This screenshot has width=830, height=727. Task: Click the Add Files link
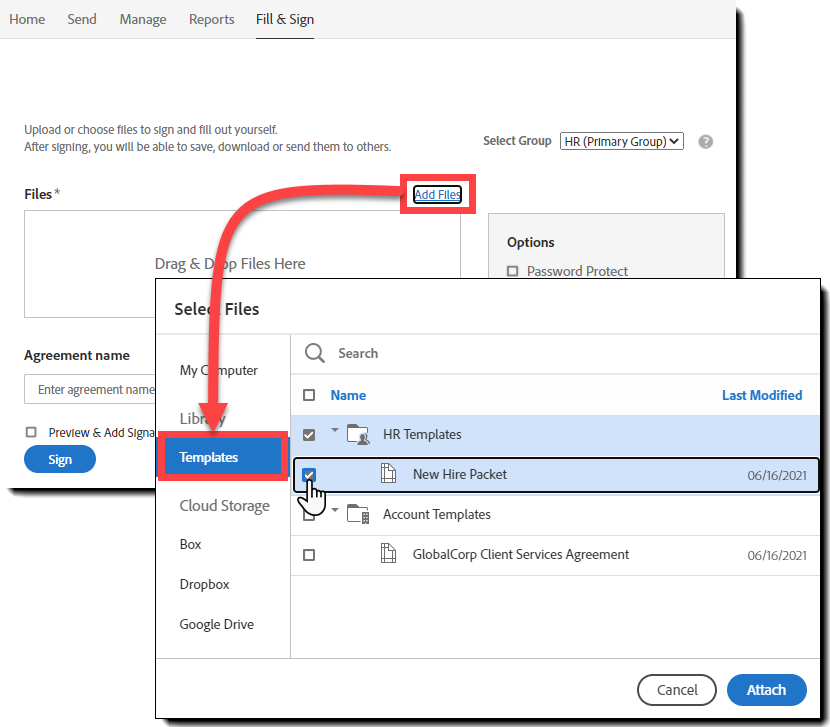click(437, 194)
